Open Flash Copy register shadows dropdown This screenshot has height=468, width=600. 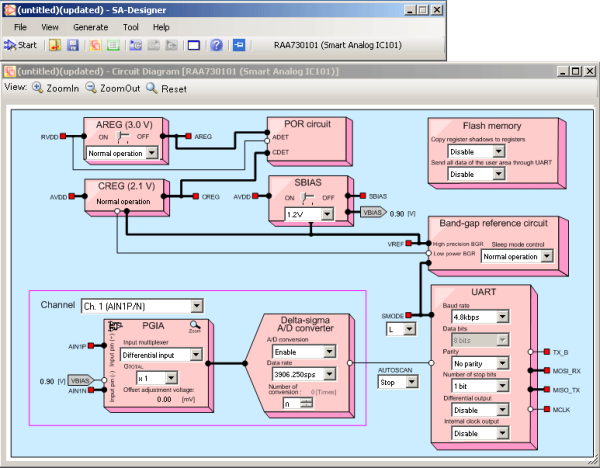point(476,152)
